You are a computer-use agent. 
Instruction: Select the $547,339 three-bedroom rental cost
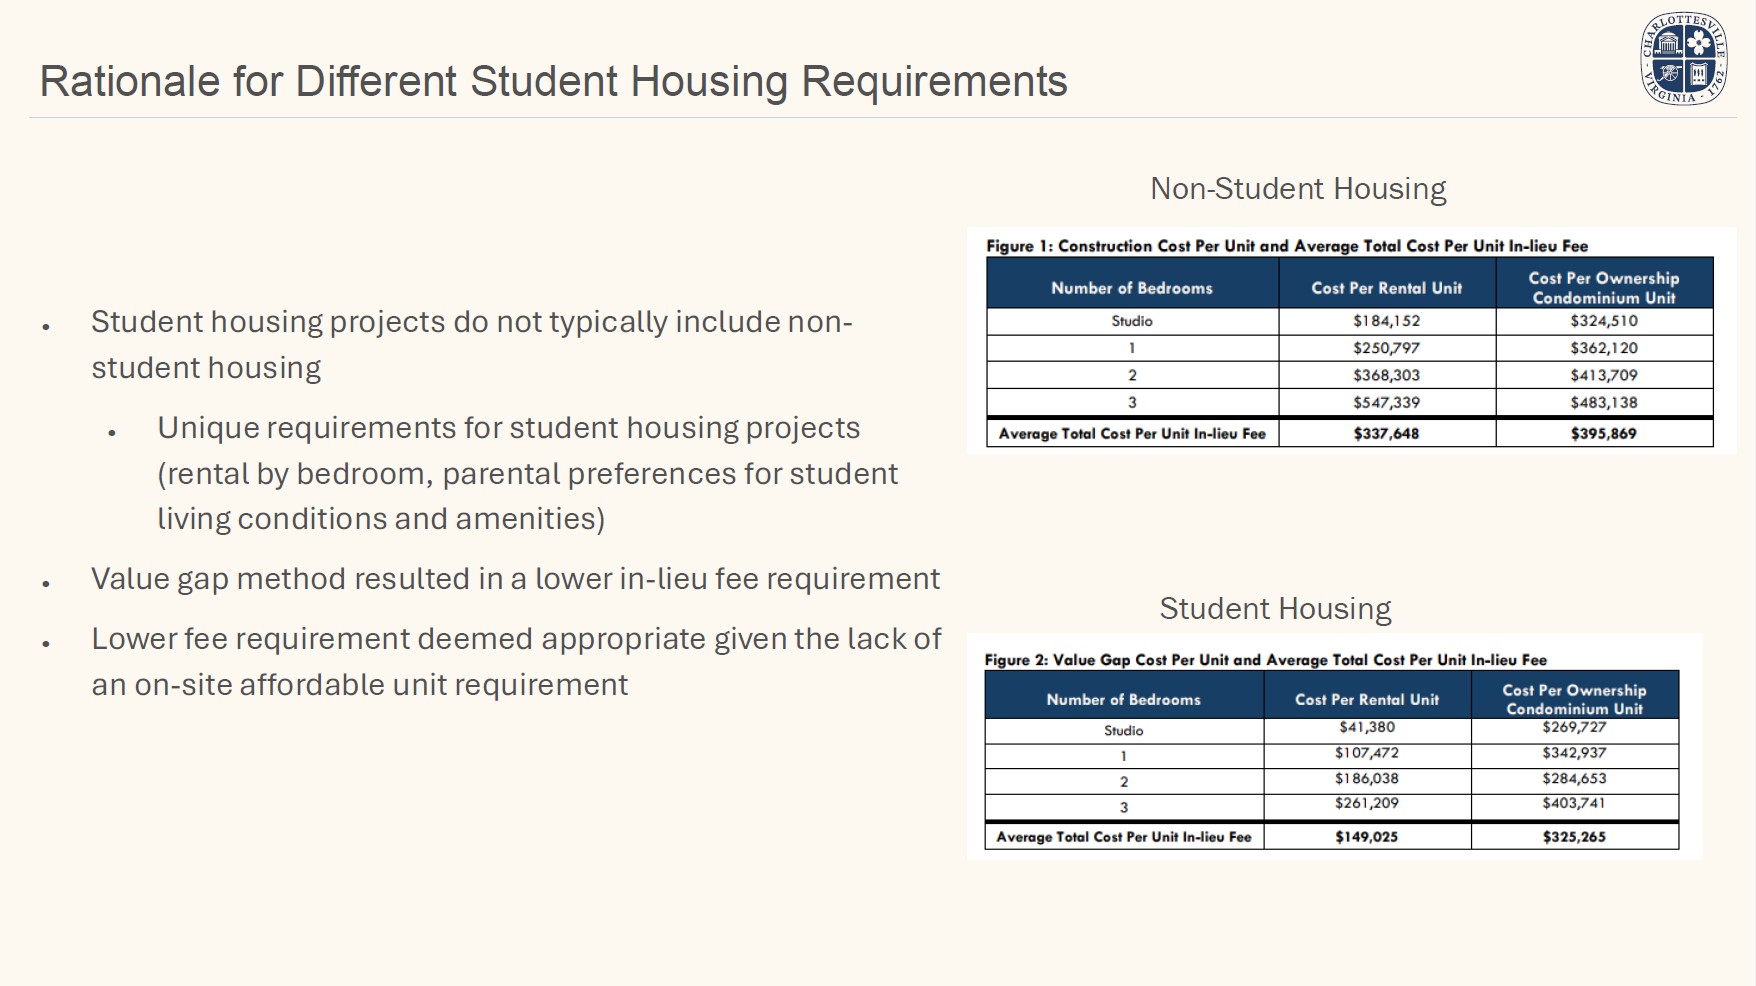tap(1386, 402)
